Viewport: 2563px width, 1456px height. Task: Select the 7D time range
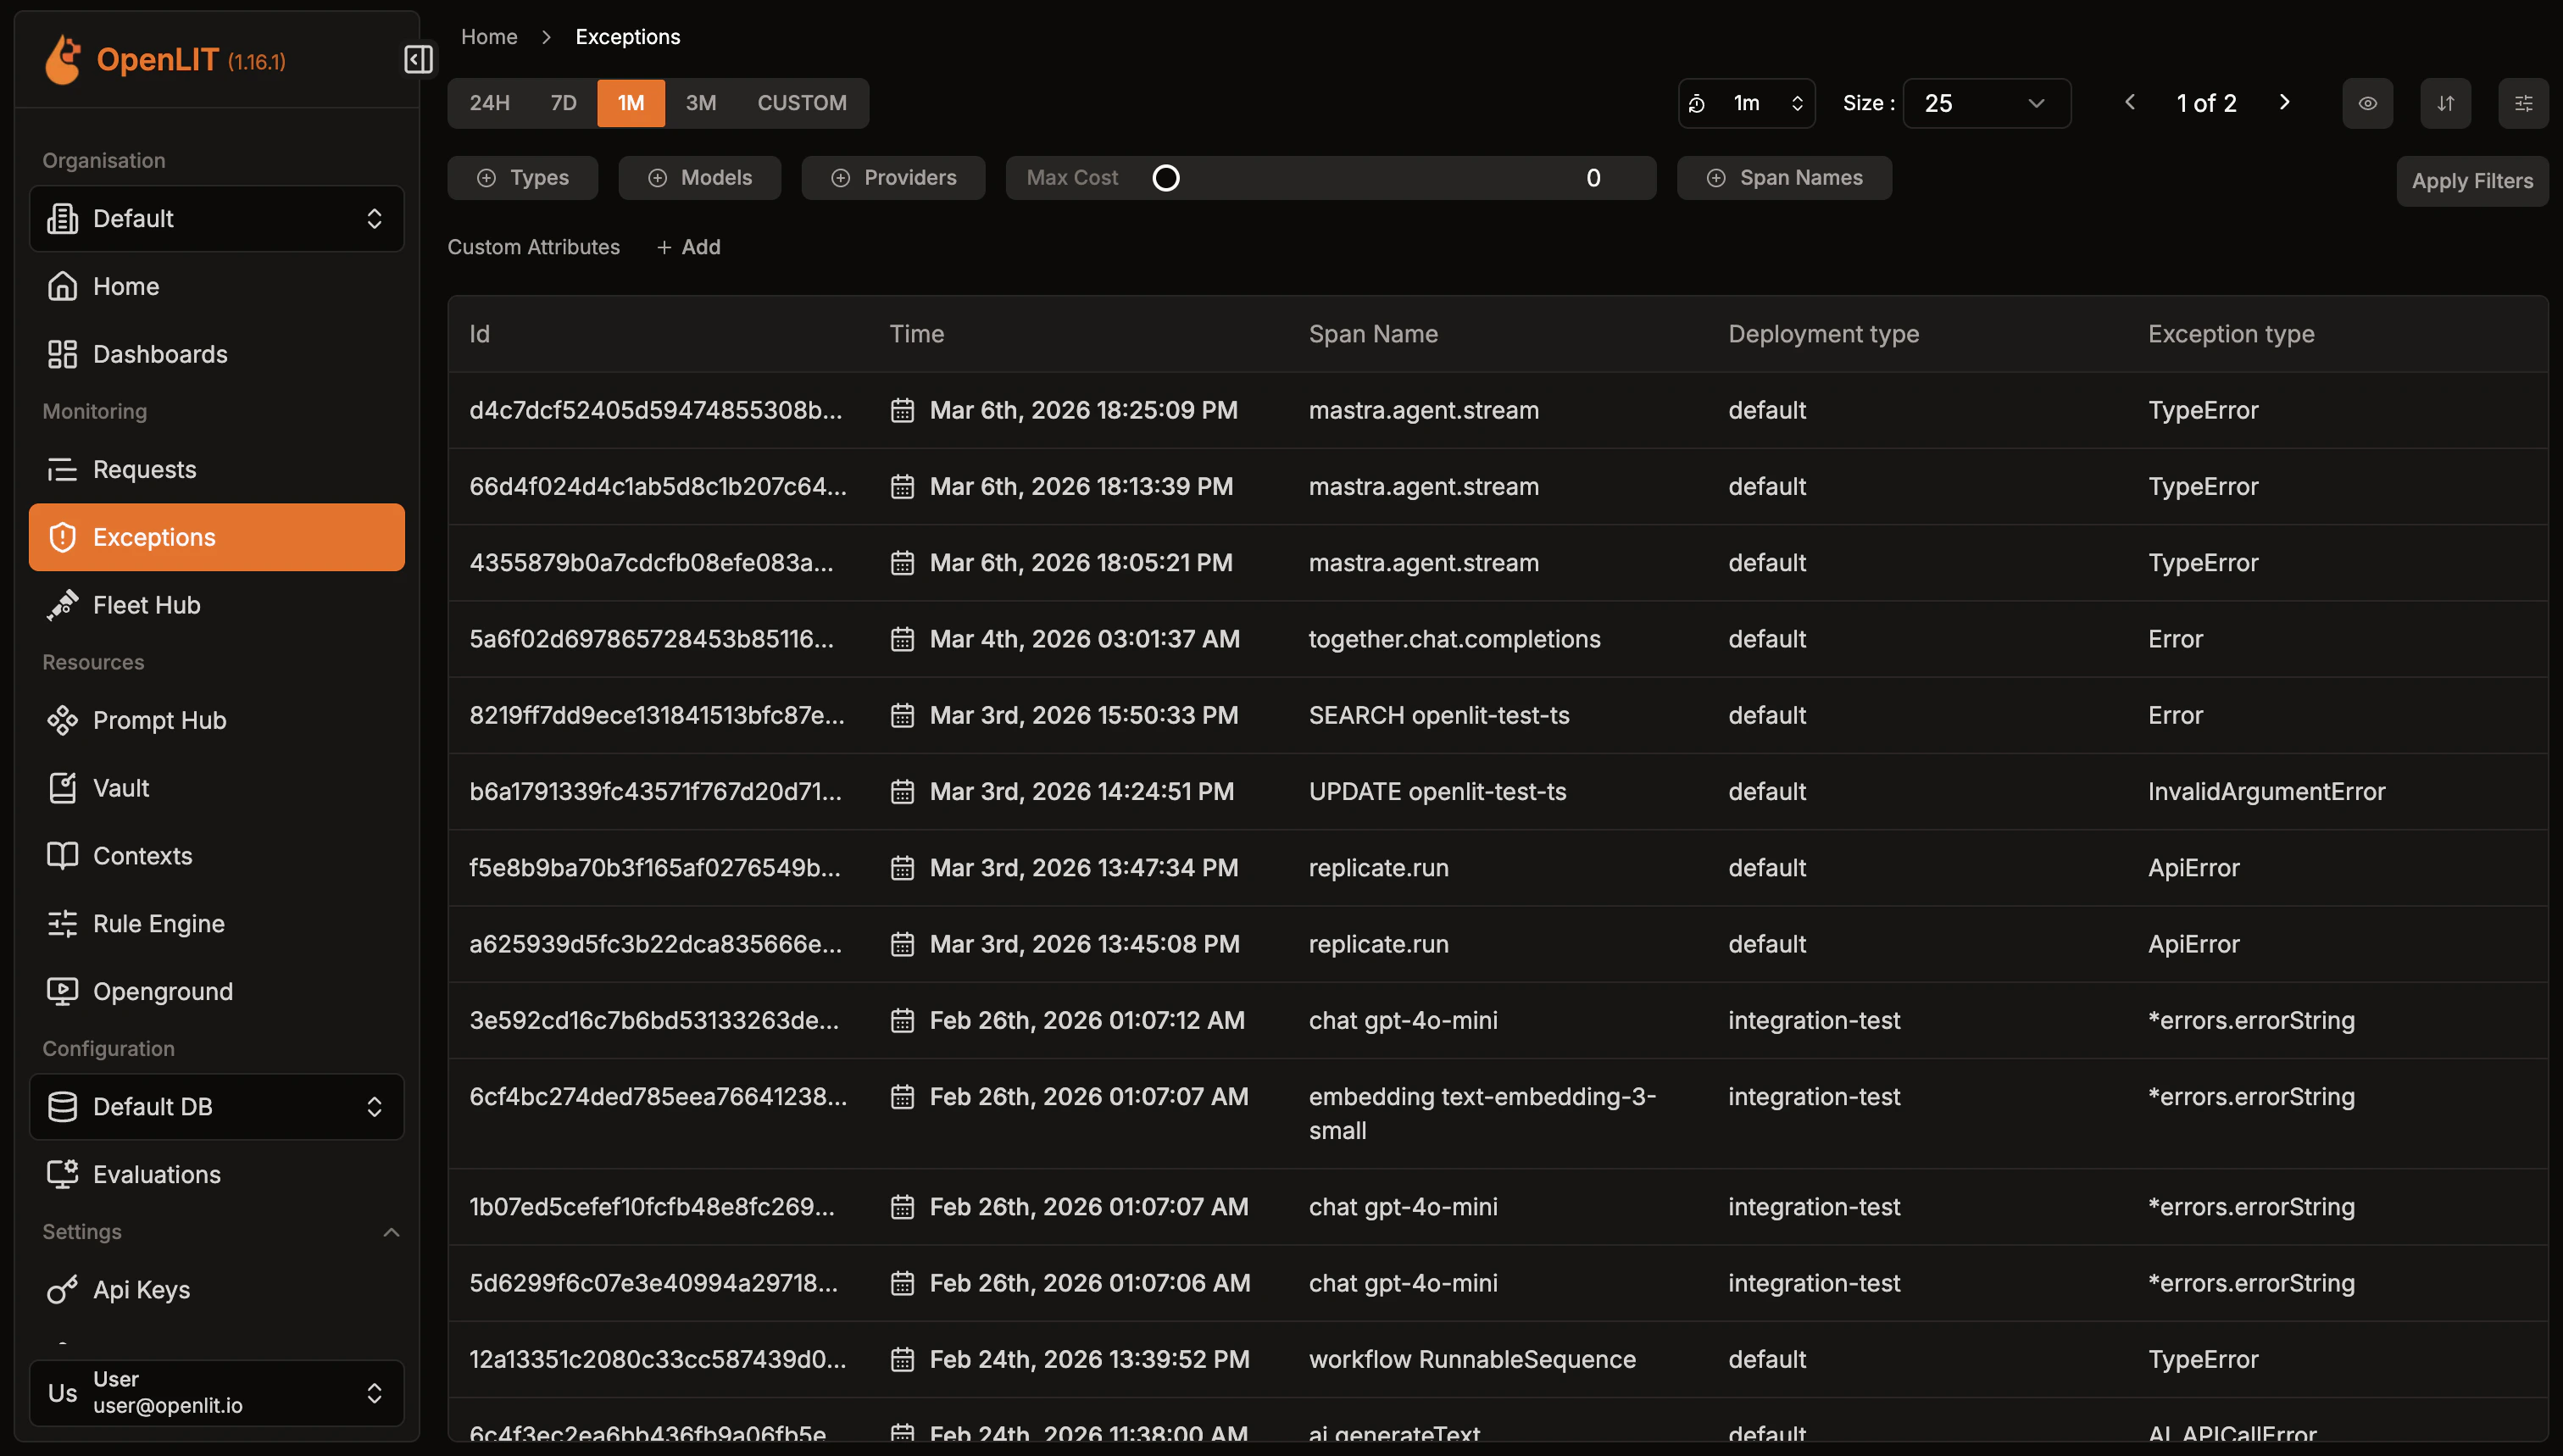pos(563,103)
